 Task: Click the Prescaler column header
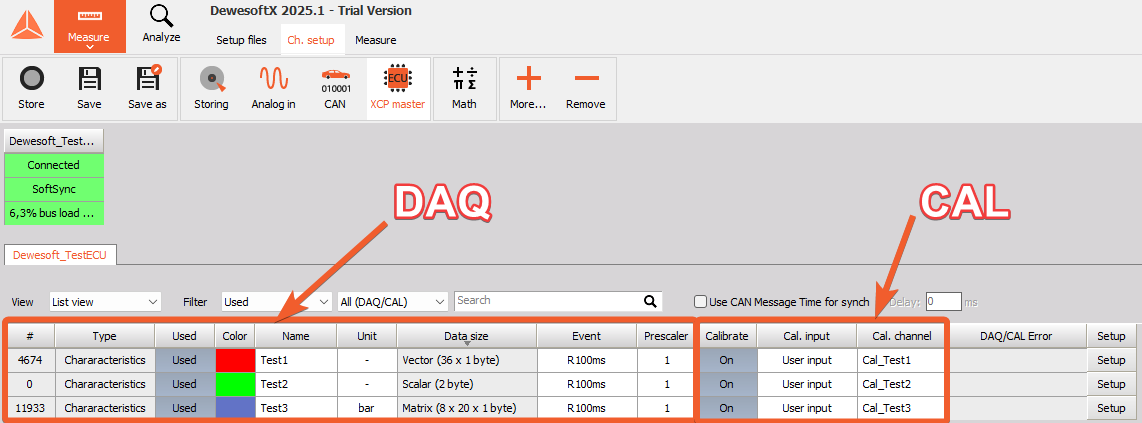[666, 336]
